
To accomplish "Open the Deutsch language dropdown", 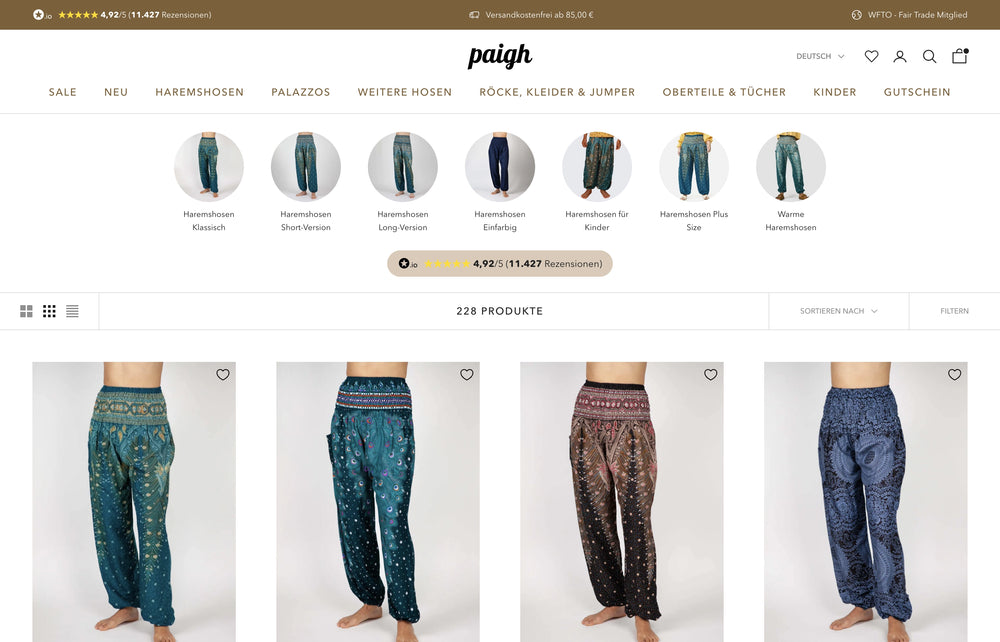I will 820,56.
